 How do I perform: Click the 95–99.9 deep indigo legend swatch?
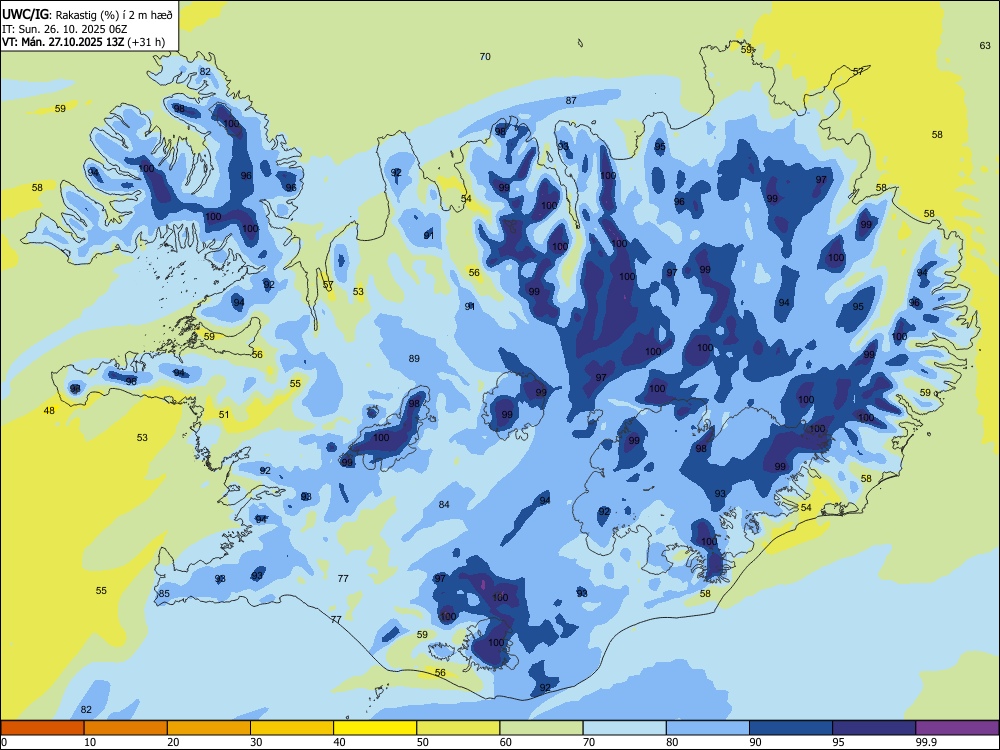pos(874,728)
